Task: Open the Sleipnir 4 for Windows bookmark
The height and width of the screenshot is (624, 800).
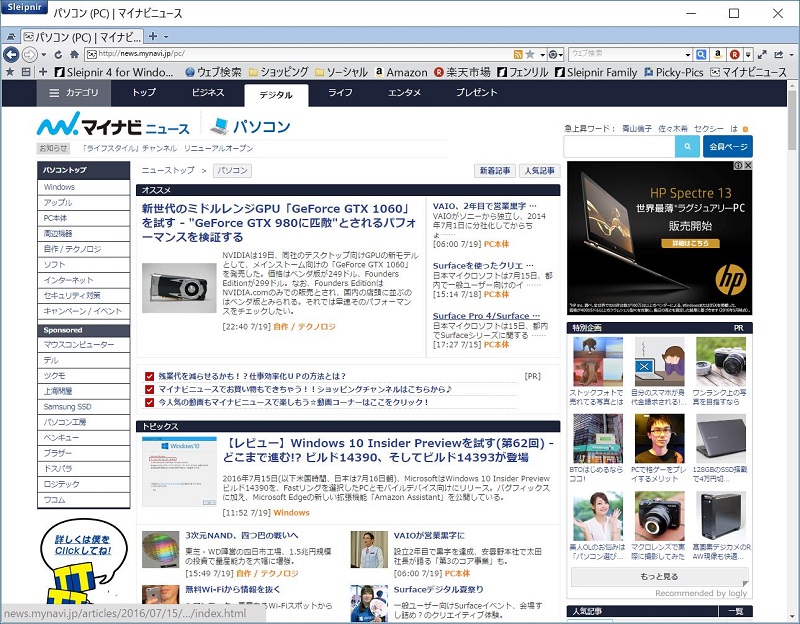Action: [114, 72]
